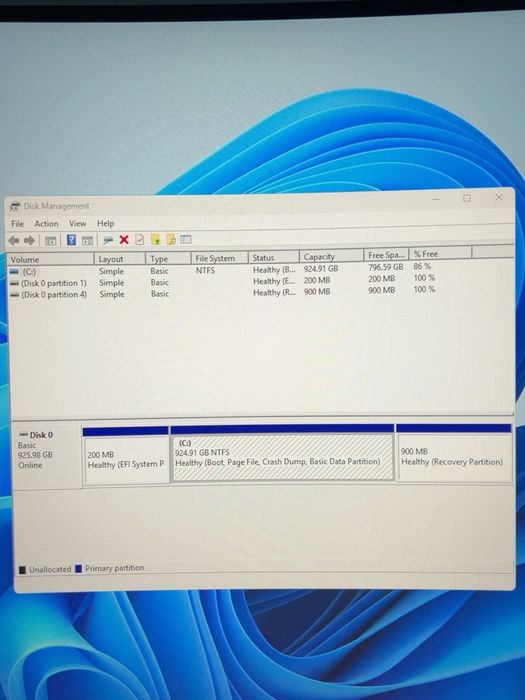This screenshot has width=525, height=700.
Task: Click the NTFS file system cell
Action: (x=205, y=271)
